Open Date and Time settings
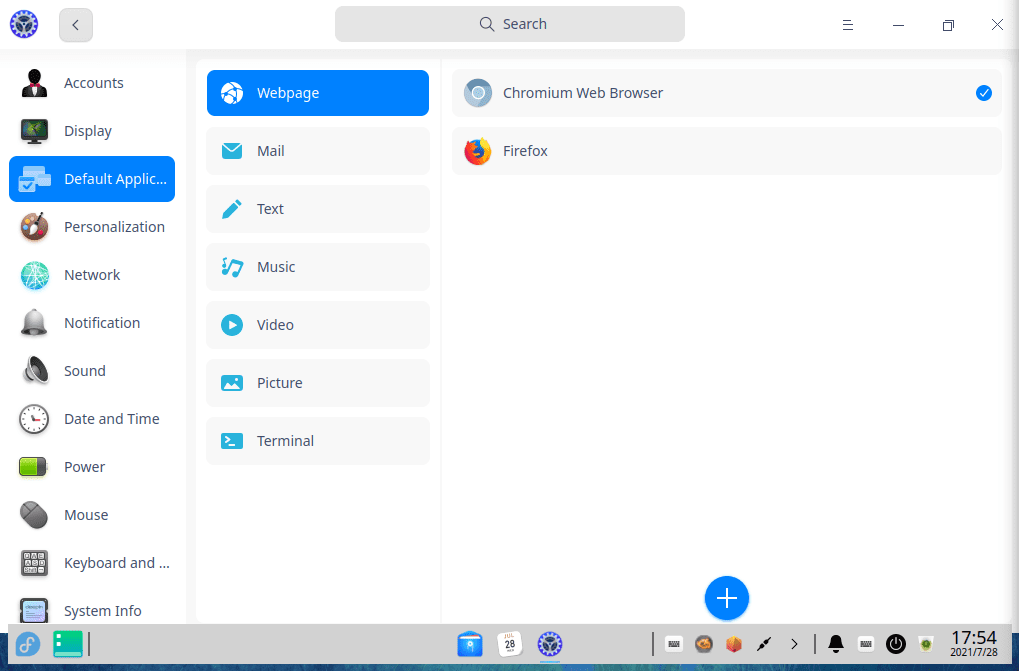The width and height of the screenshot is (1019, 671). pos(92,419)
